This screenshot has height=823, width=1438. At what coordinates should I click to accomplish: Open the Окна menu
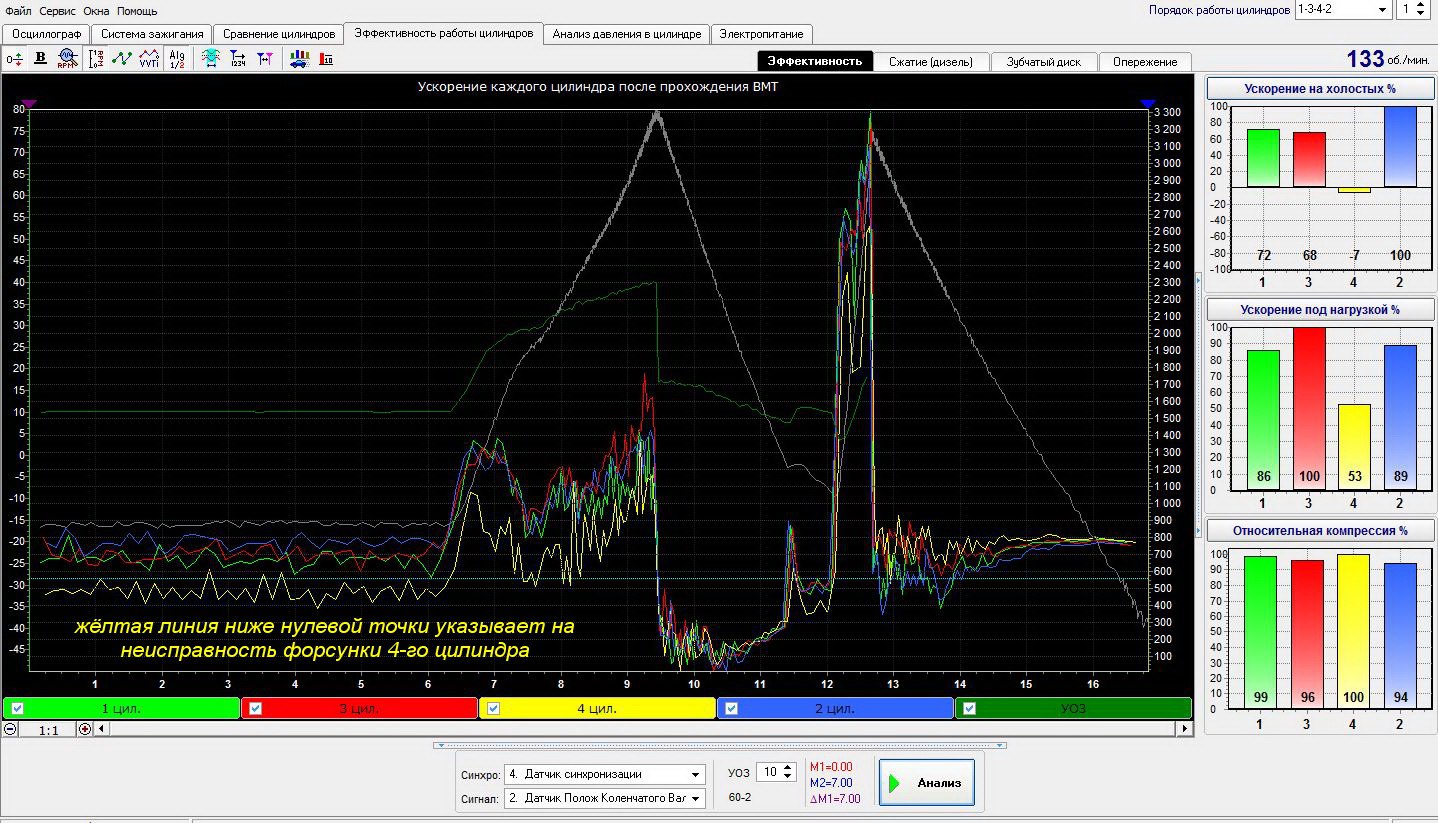tap(97, 11)
